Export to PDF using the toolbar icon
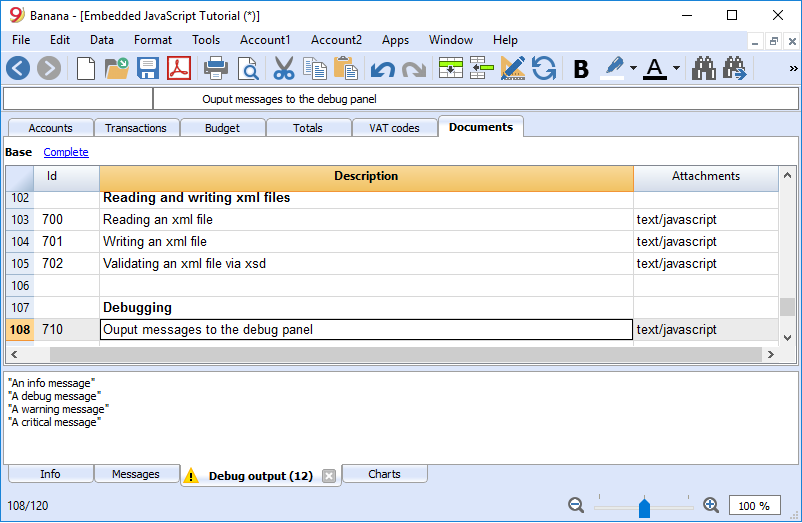 179,68
